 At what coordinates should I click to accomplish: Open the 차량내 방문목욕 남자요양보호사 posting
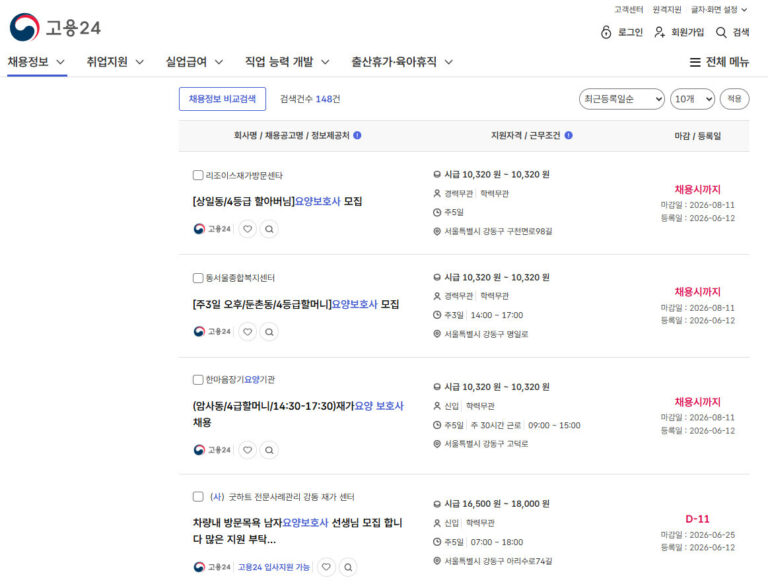(x=297, y=531)
